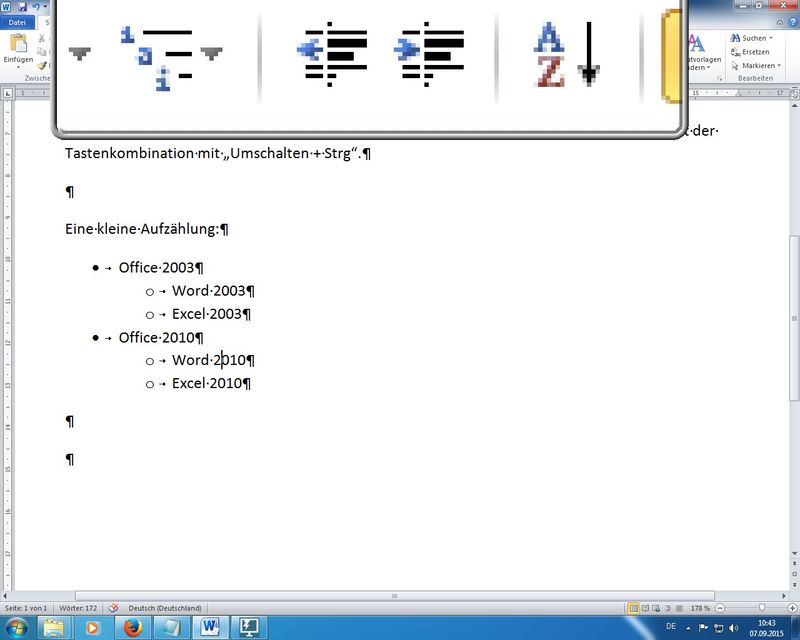Click Deutsch (Deutschland) language indicator
Viewport: 800px width, 640px height.
165,608
